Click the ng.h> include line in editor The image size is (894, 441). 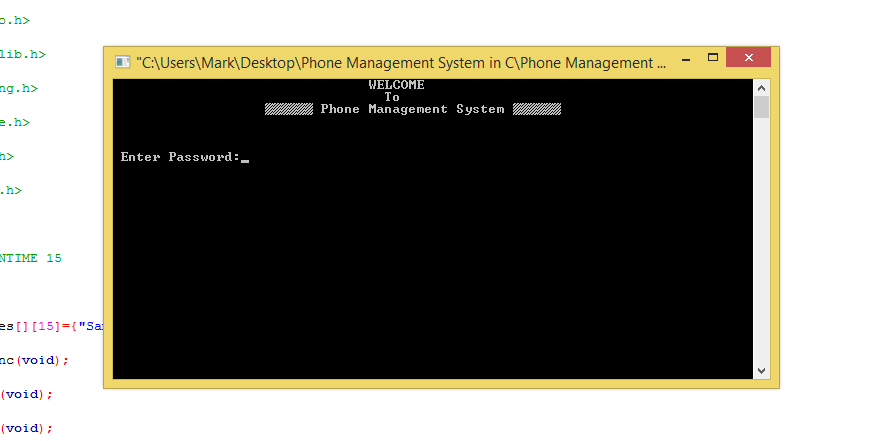[19, 88]
